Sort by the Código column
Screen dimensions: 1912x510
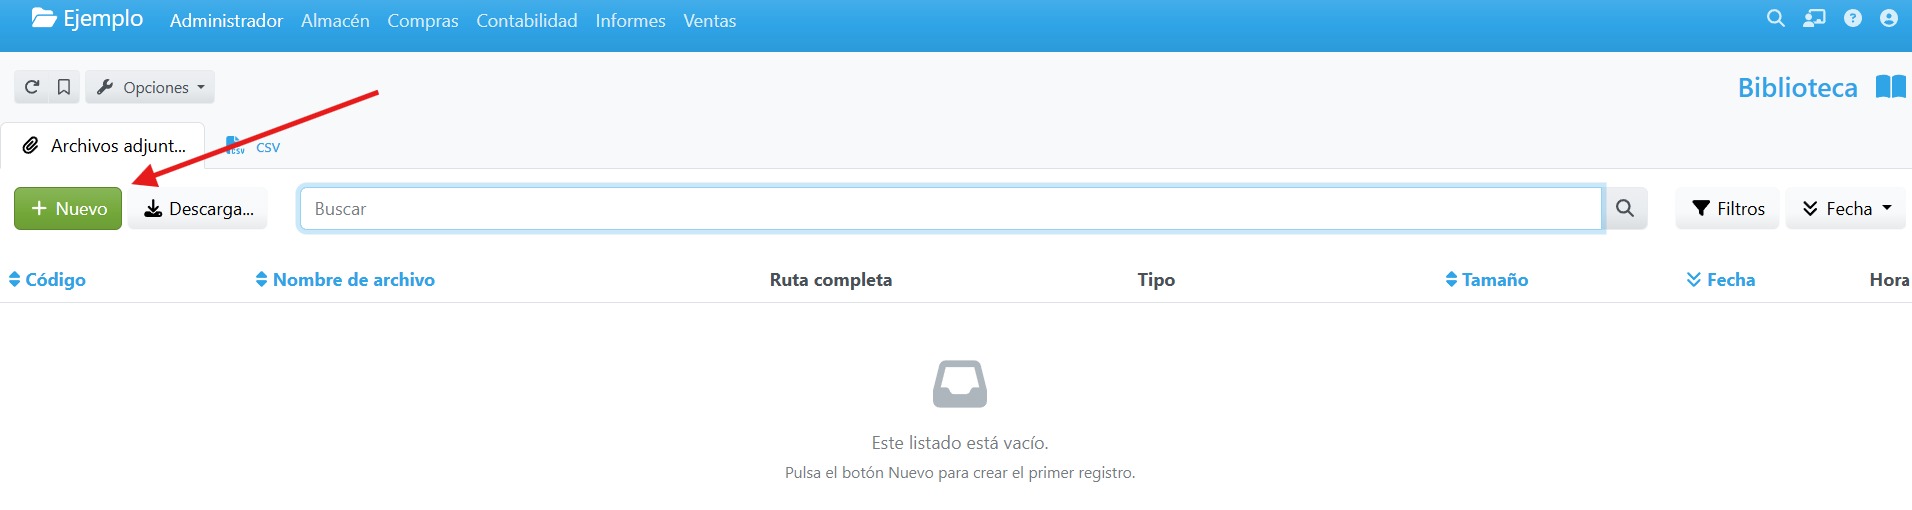pyautogui.click(x=47, y=280)
